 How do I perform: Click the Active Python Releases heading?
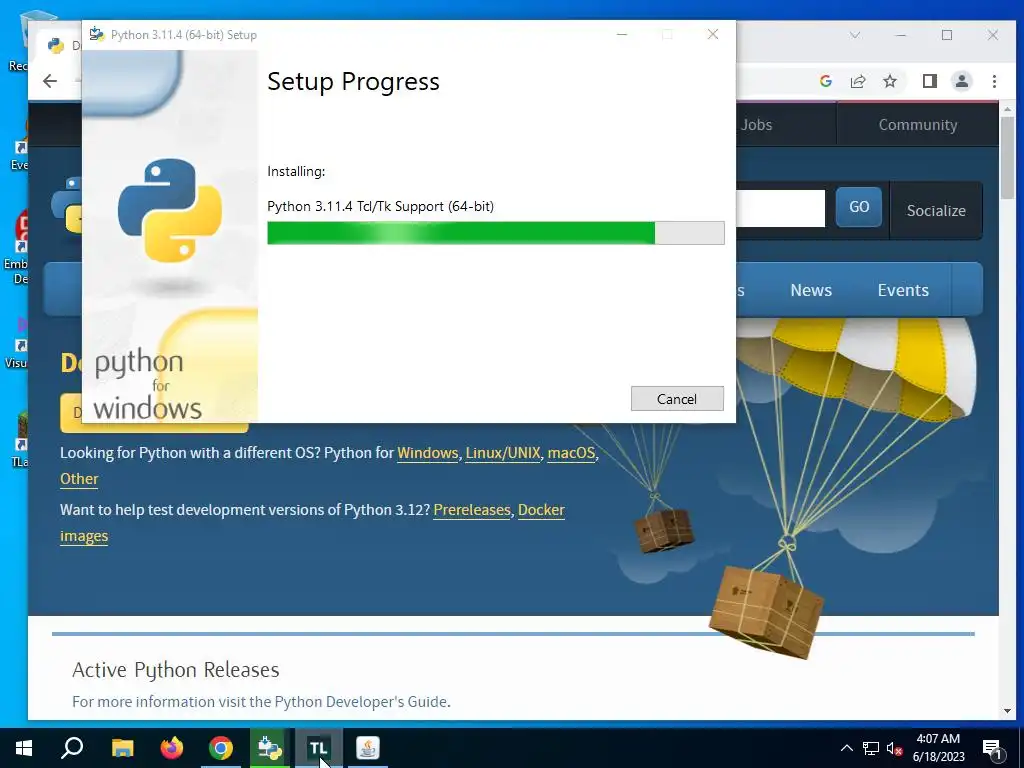[176, 669]
